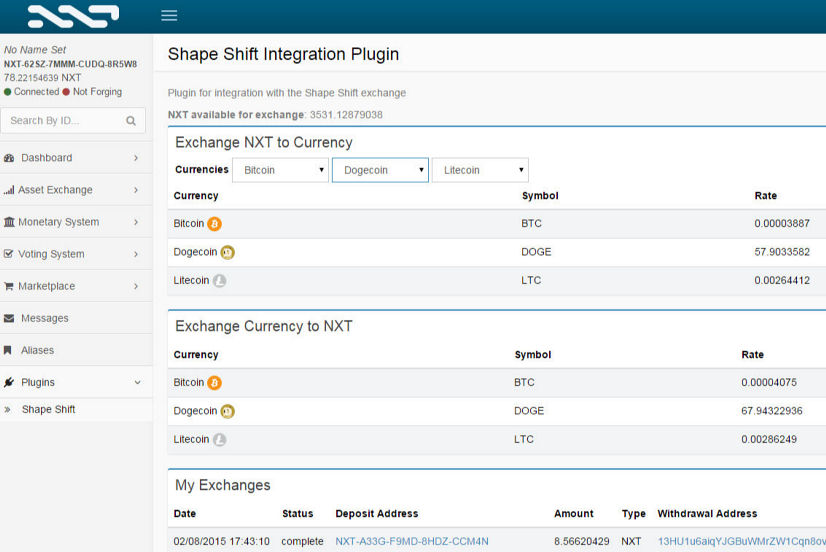Click Litecoin icon in NXT to Currency table
Image resolution: width=826 pixels, height=552 pixels.
pos(220,281)
